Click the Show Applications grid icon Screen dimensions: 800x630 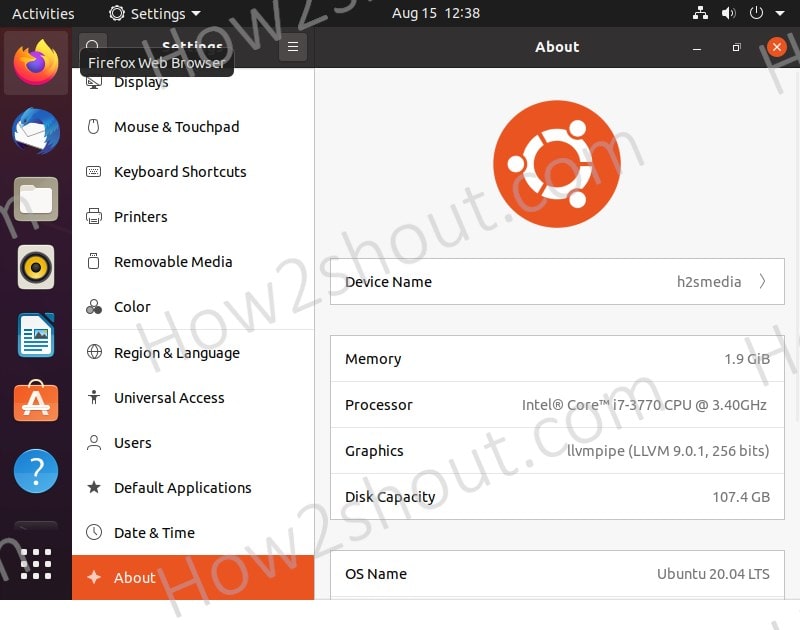(36, 563)
